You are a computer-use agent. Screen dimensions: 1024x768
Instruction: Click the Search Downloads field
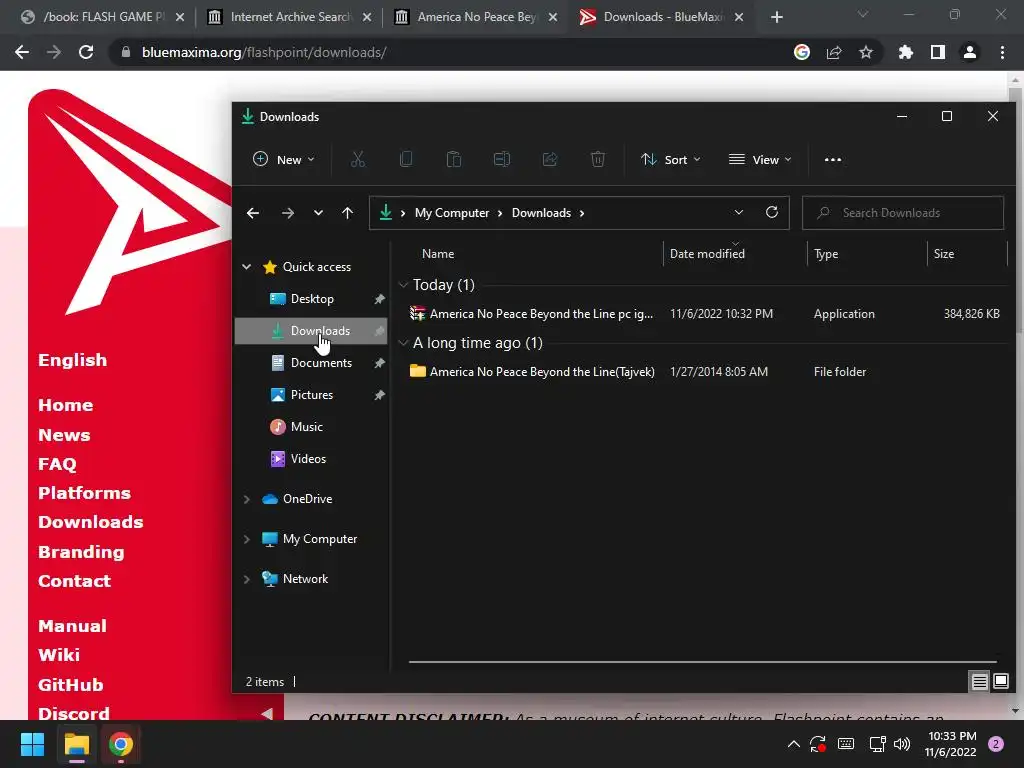903,213
